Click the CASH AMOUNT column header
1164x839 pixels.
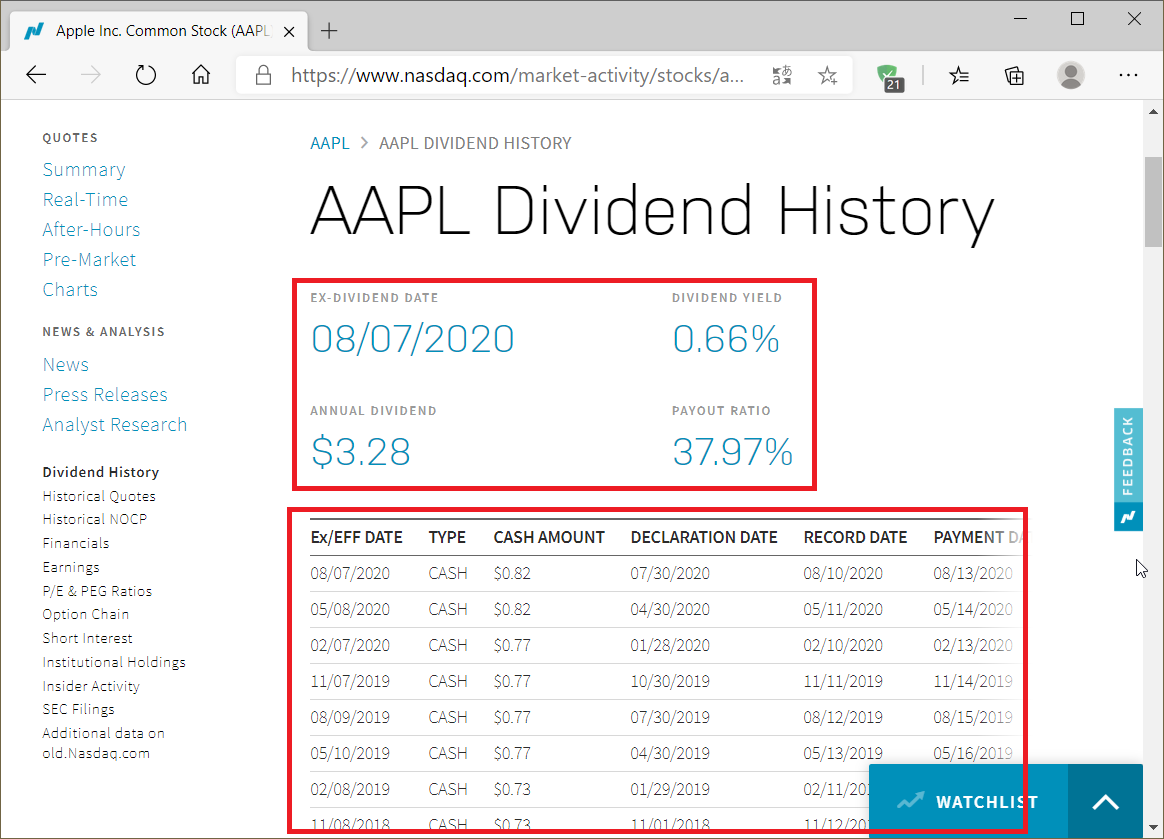[549, 538]
